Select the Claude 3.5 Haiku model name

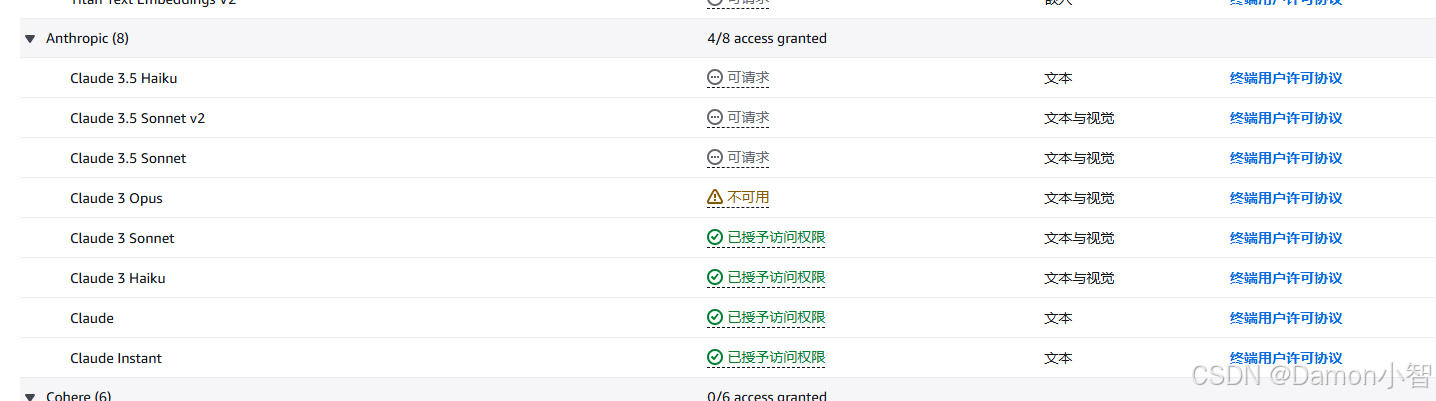coord(124,78)
